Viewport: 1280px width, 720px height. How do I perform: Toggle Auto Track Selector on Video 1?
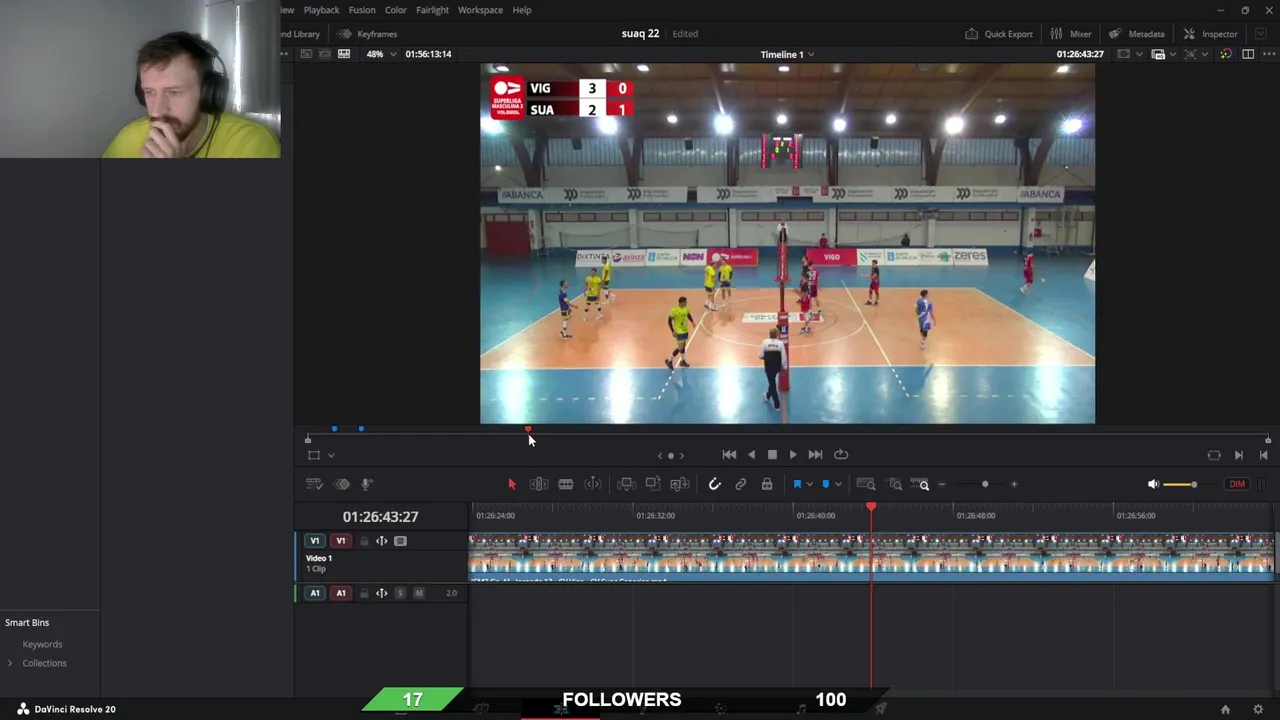point(382,541)
